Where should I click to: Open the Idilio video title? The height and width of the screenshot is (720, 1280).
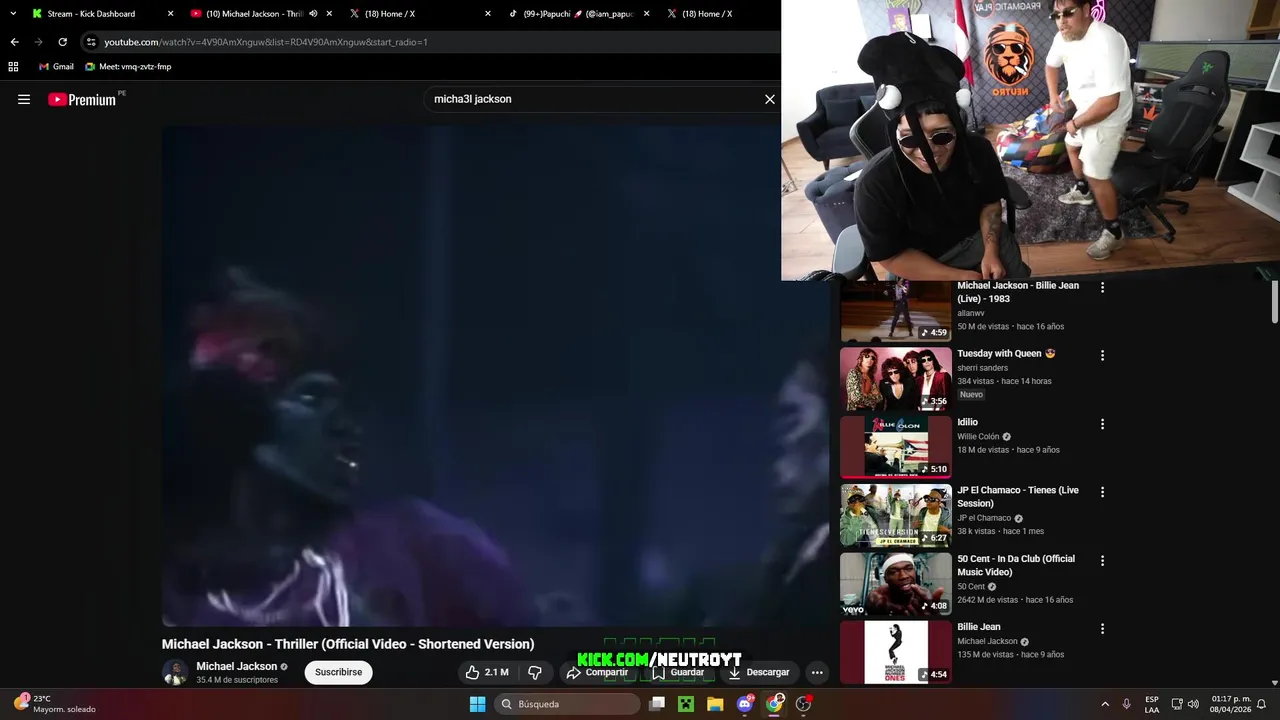click(x=967, y=422)
